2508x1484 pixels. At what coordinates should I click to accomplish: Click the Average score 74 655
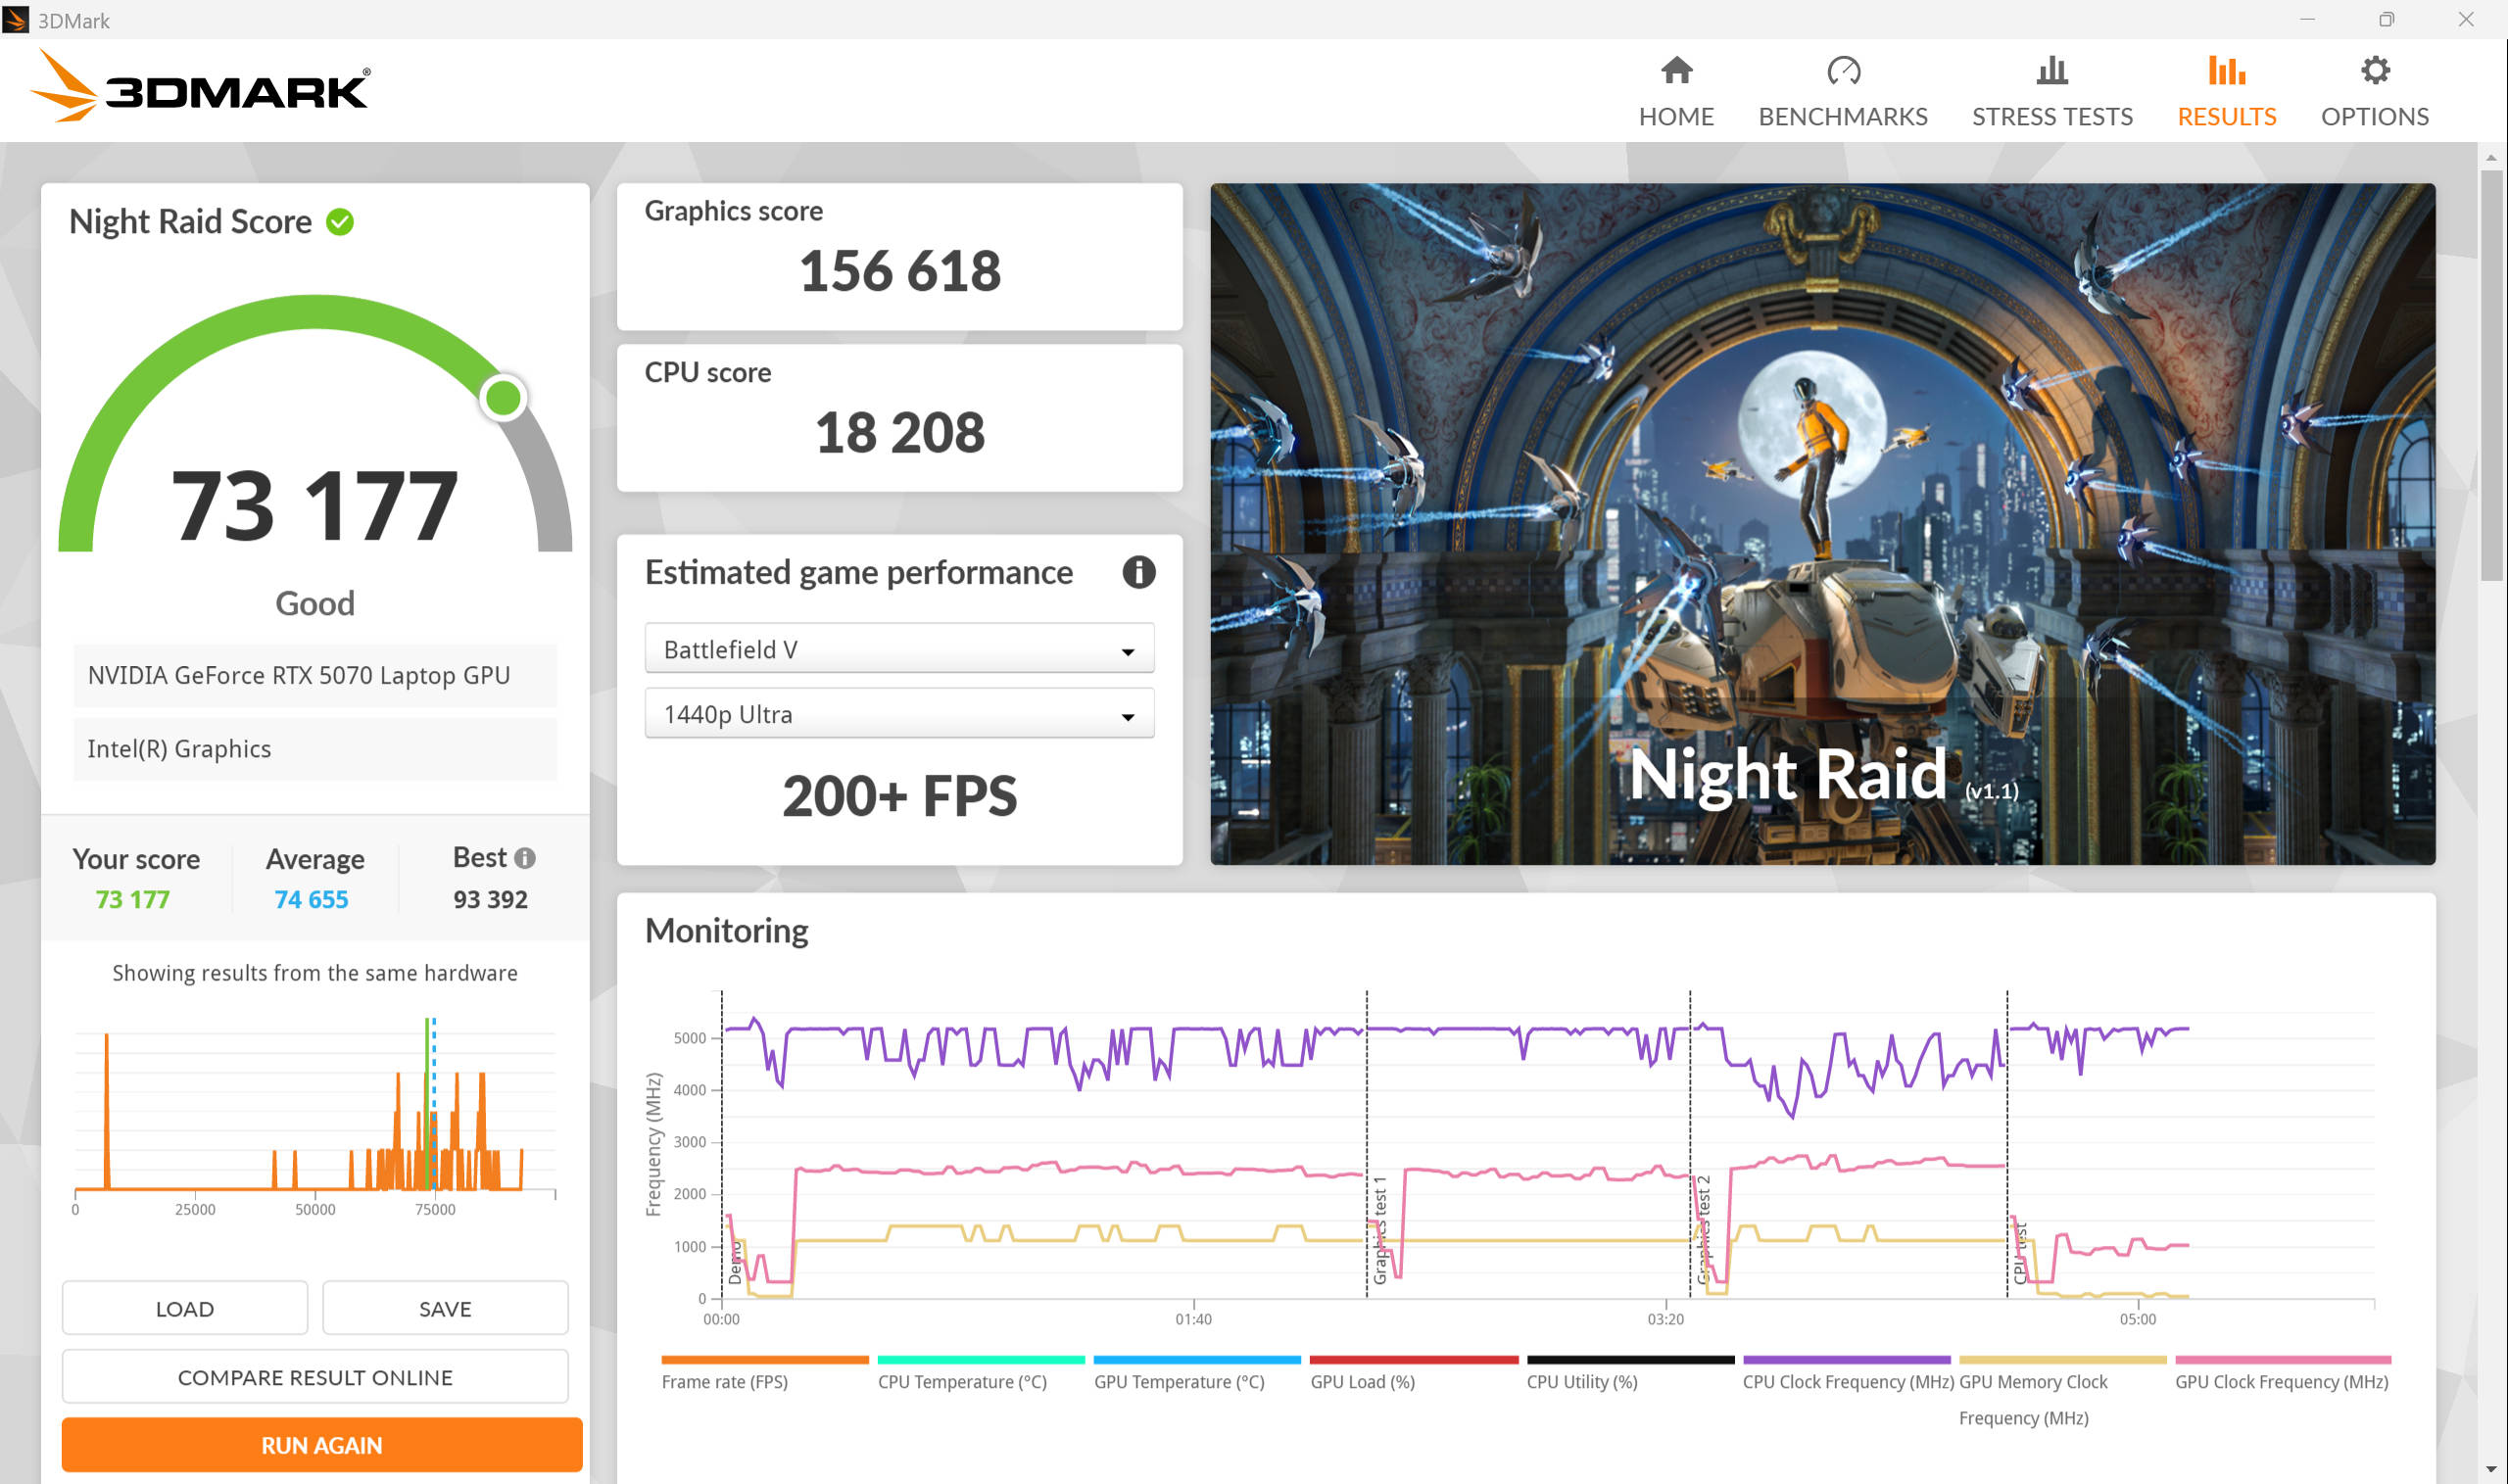[311, 899]
